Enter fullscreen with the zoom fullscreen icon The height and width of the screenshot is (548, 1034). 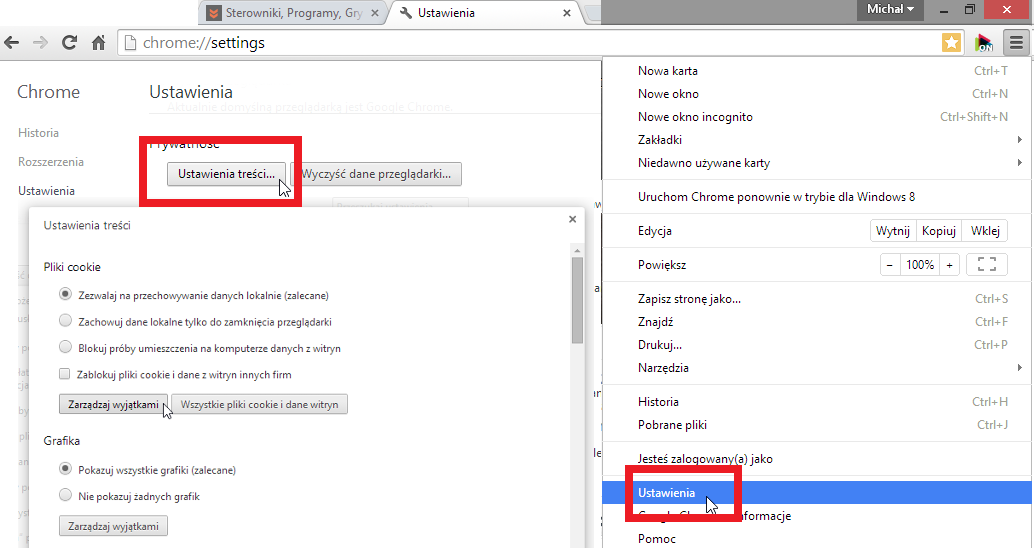987,264
